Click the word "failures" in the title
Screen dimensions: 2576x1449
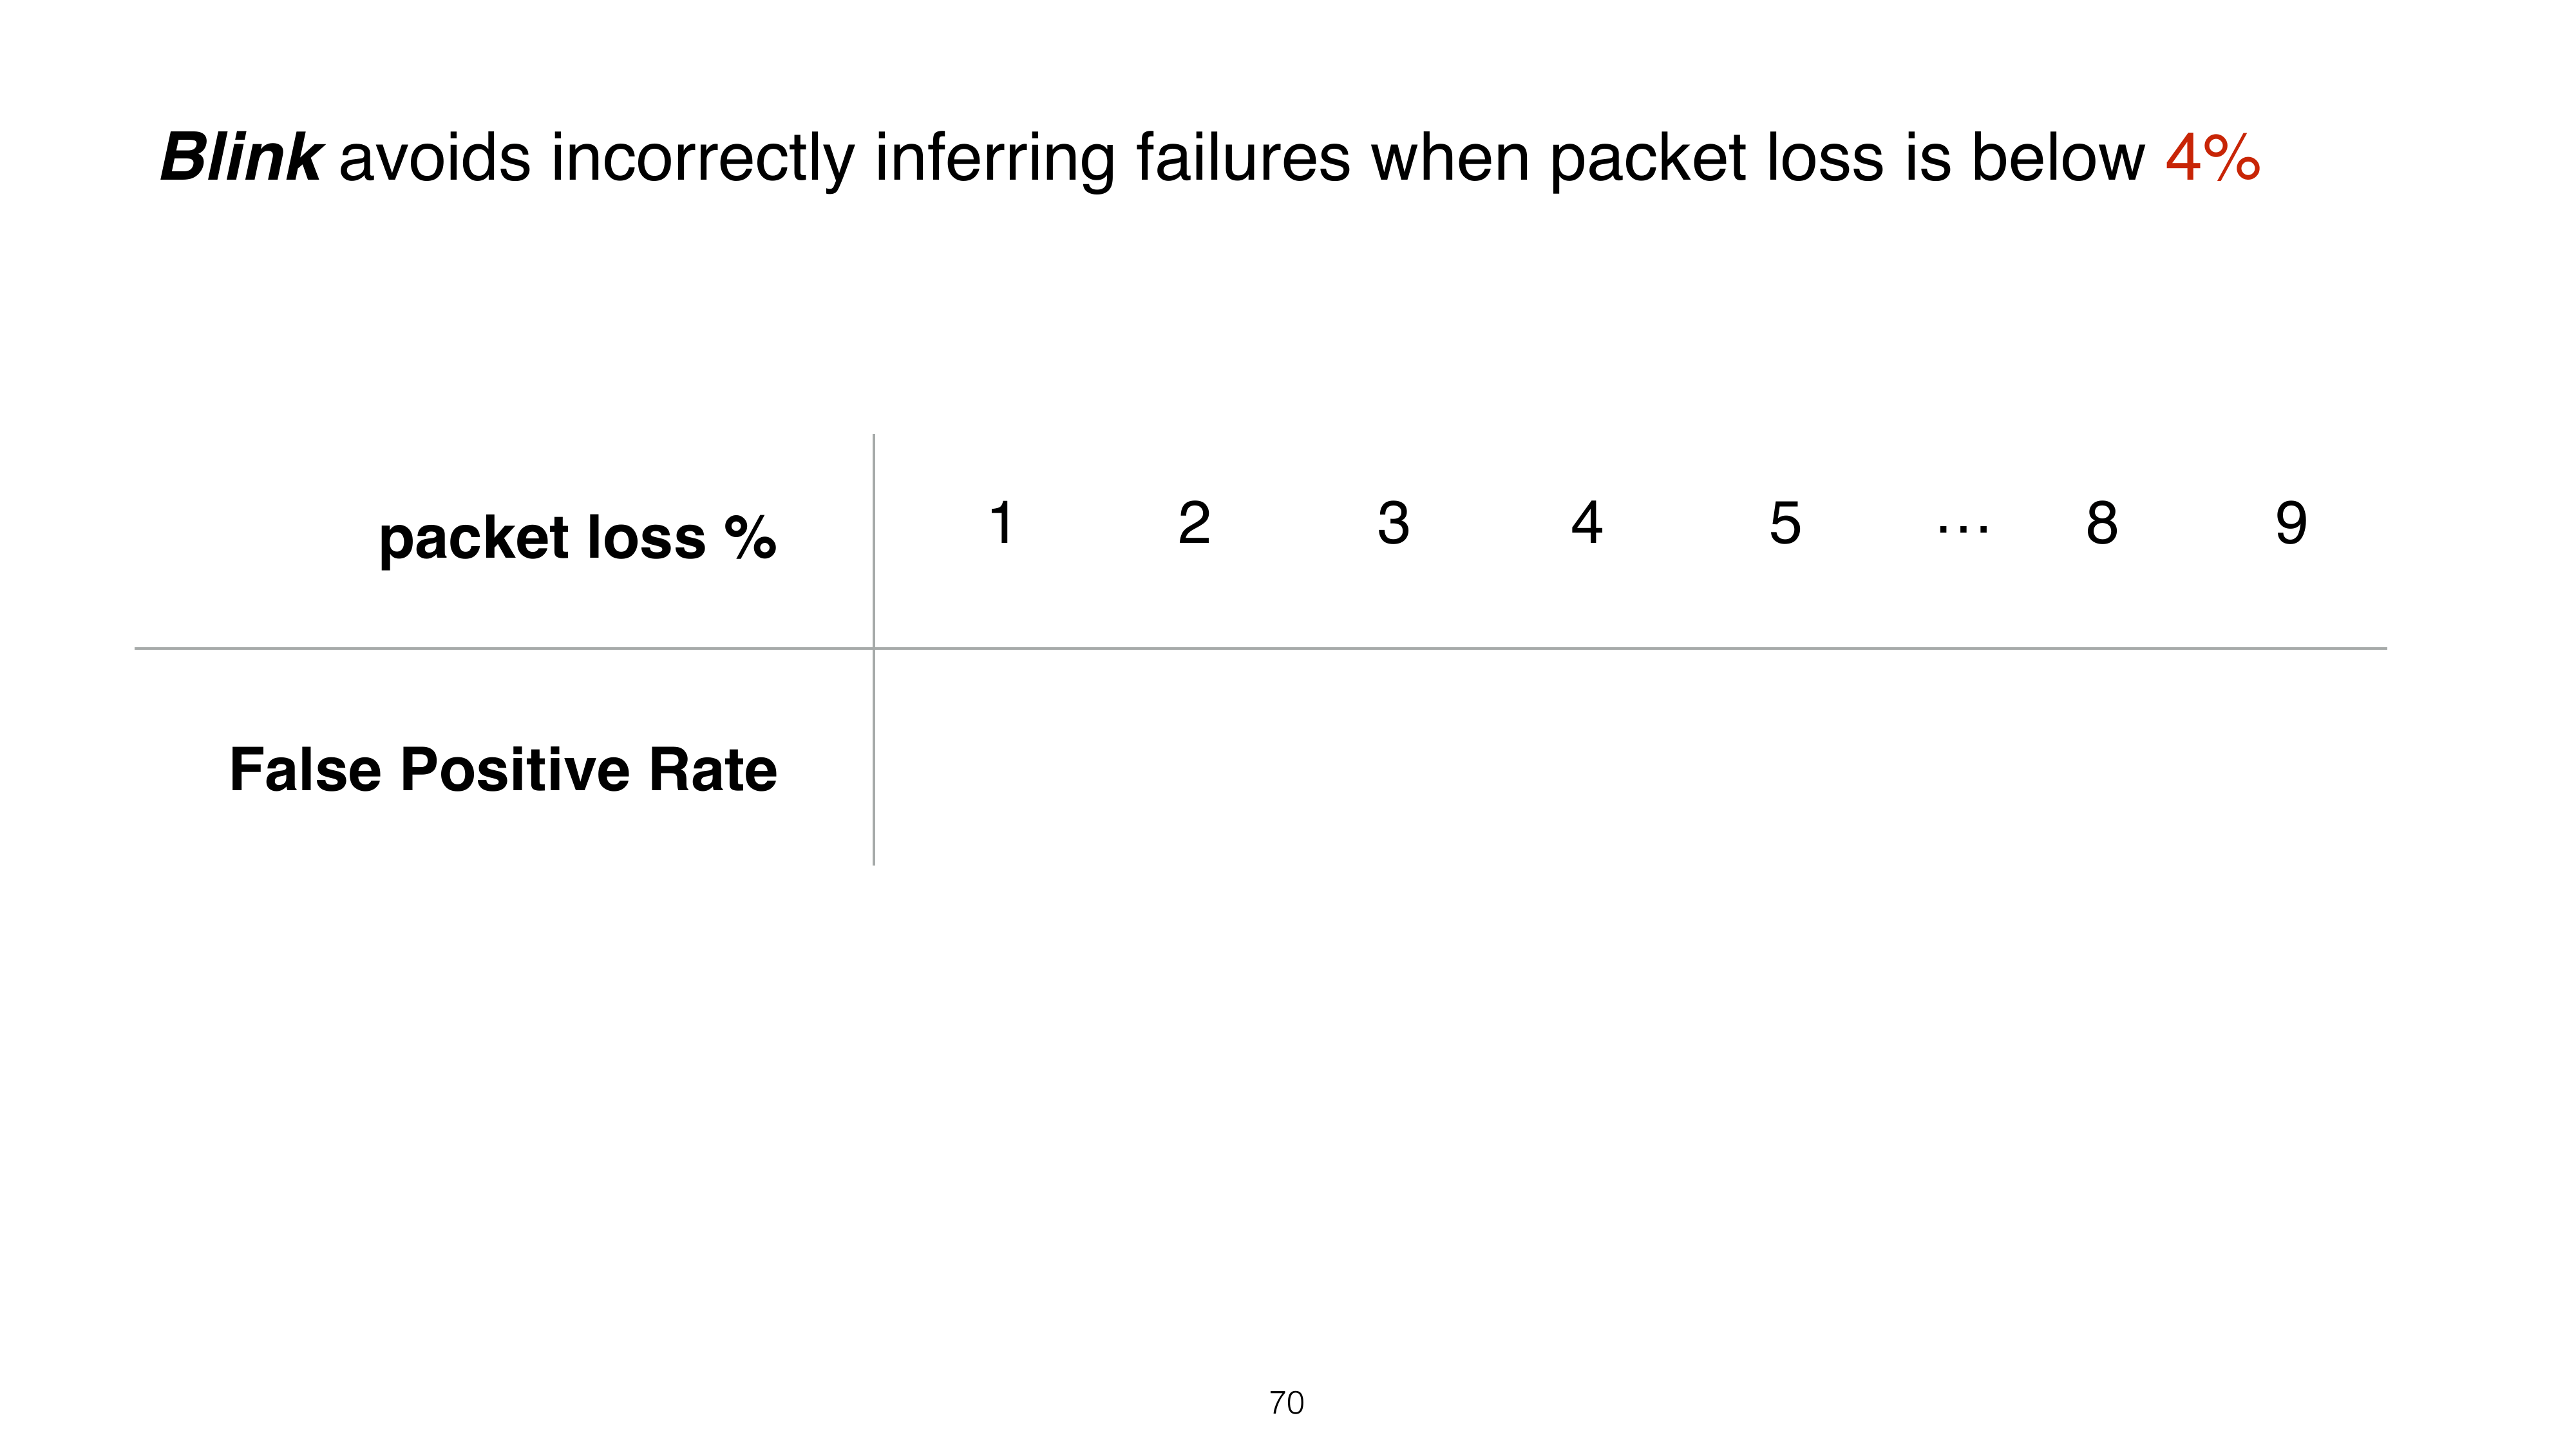[x=1243, y=158]
